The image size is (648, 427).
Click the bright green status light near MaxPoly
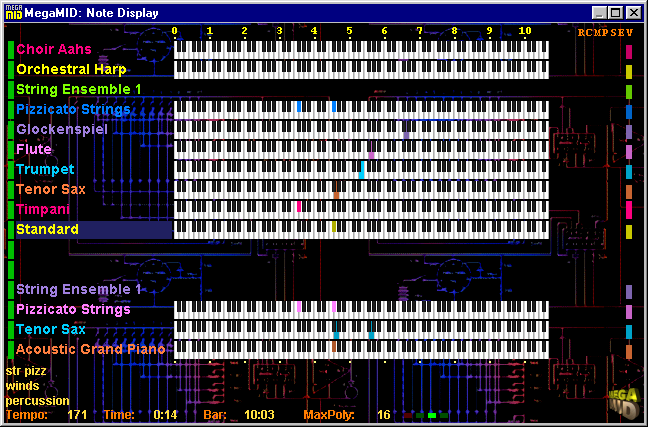(432, 414)
